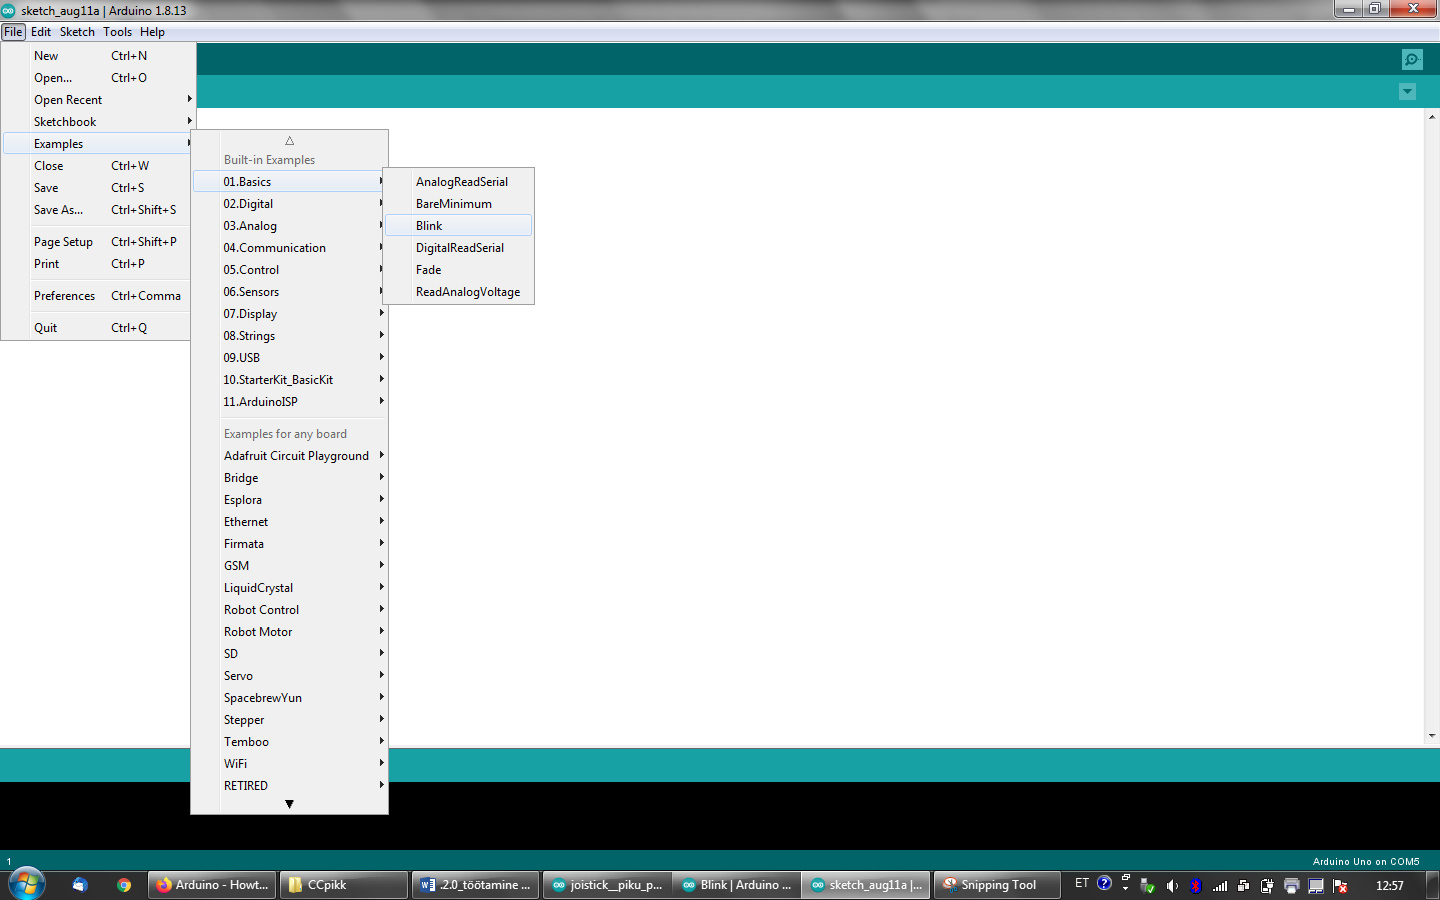Click the volume speaker tray icon
The width and height of the screenshot is (1440, 900).
tap(1172, 885)
